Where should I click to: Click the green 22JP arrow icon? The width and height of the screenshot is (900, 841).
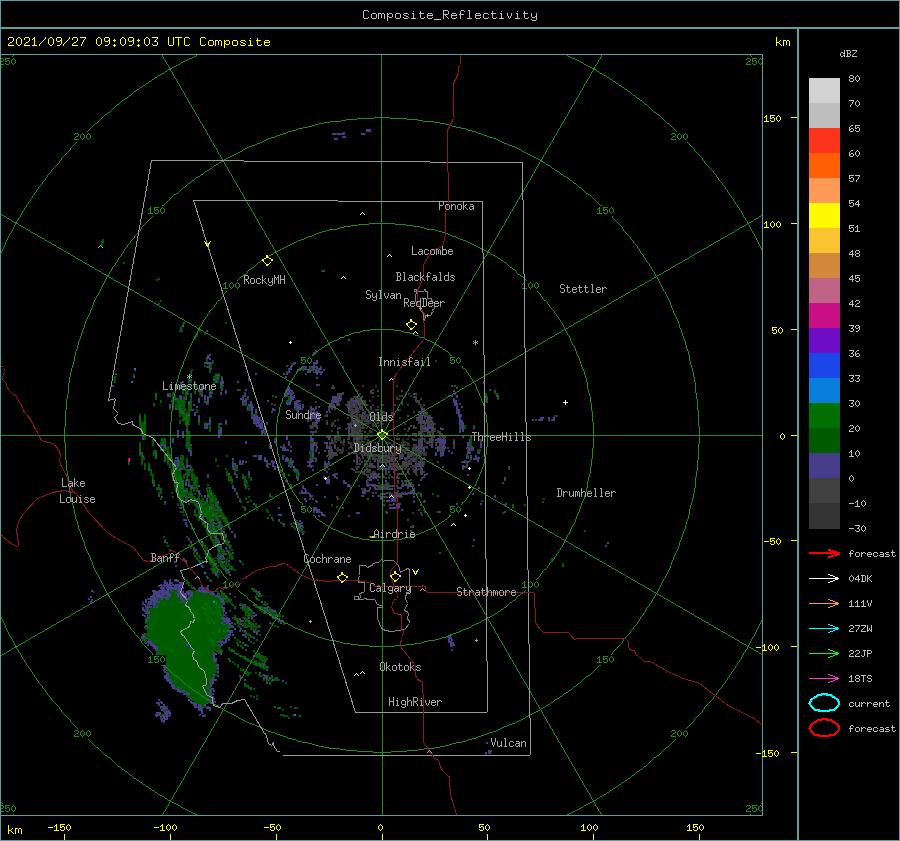click(824, 653)
